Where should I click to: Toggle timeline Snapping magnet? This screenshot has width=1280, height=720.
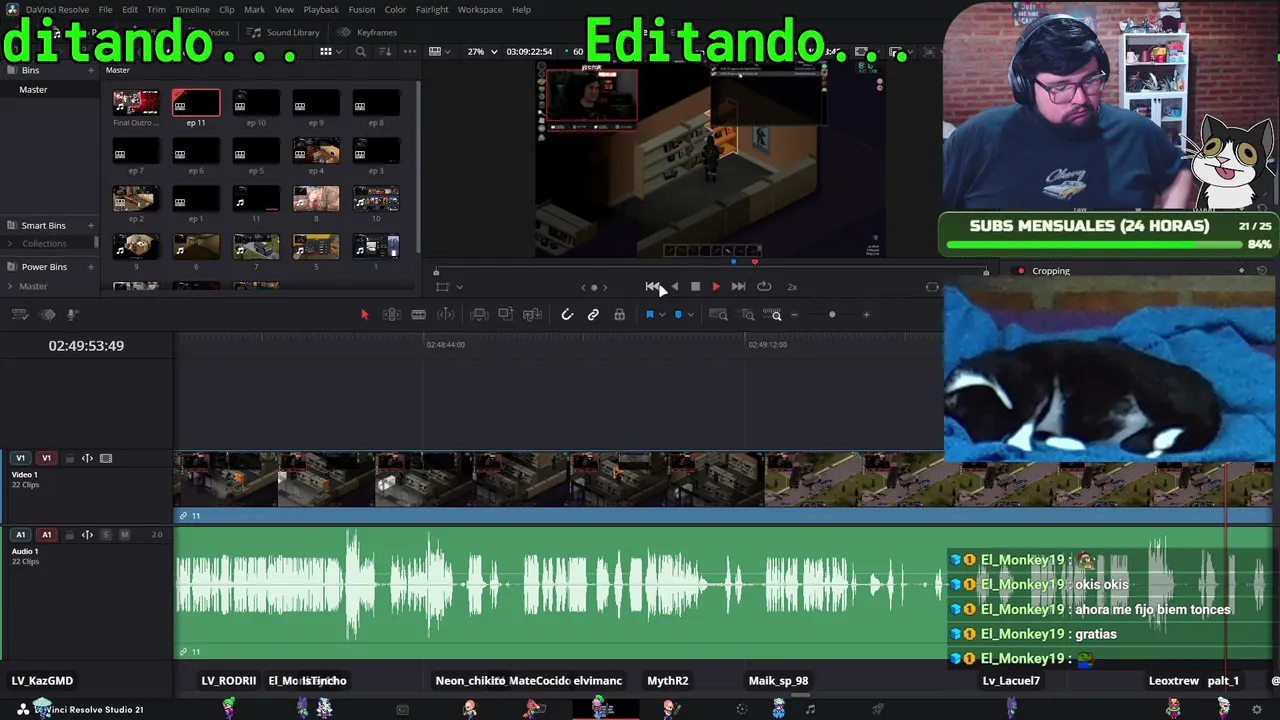(x=567, y=315)
